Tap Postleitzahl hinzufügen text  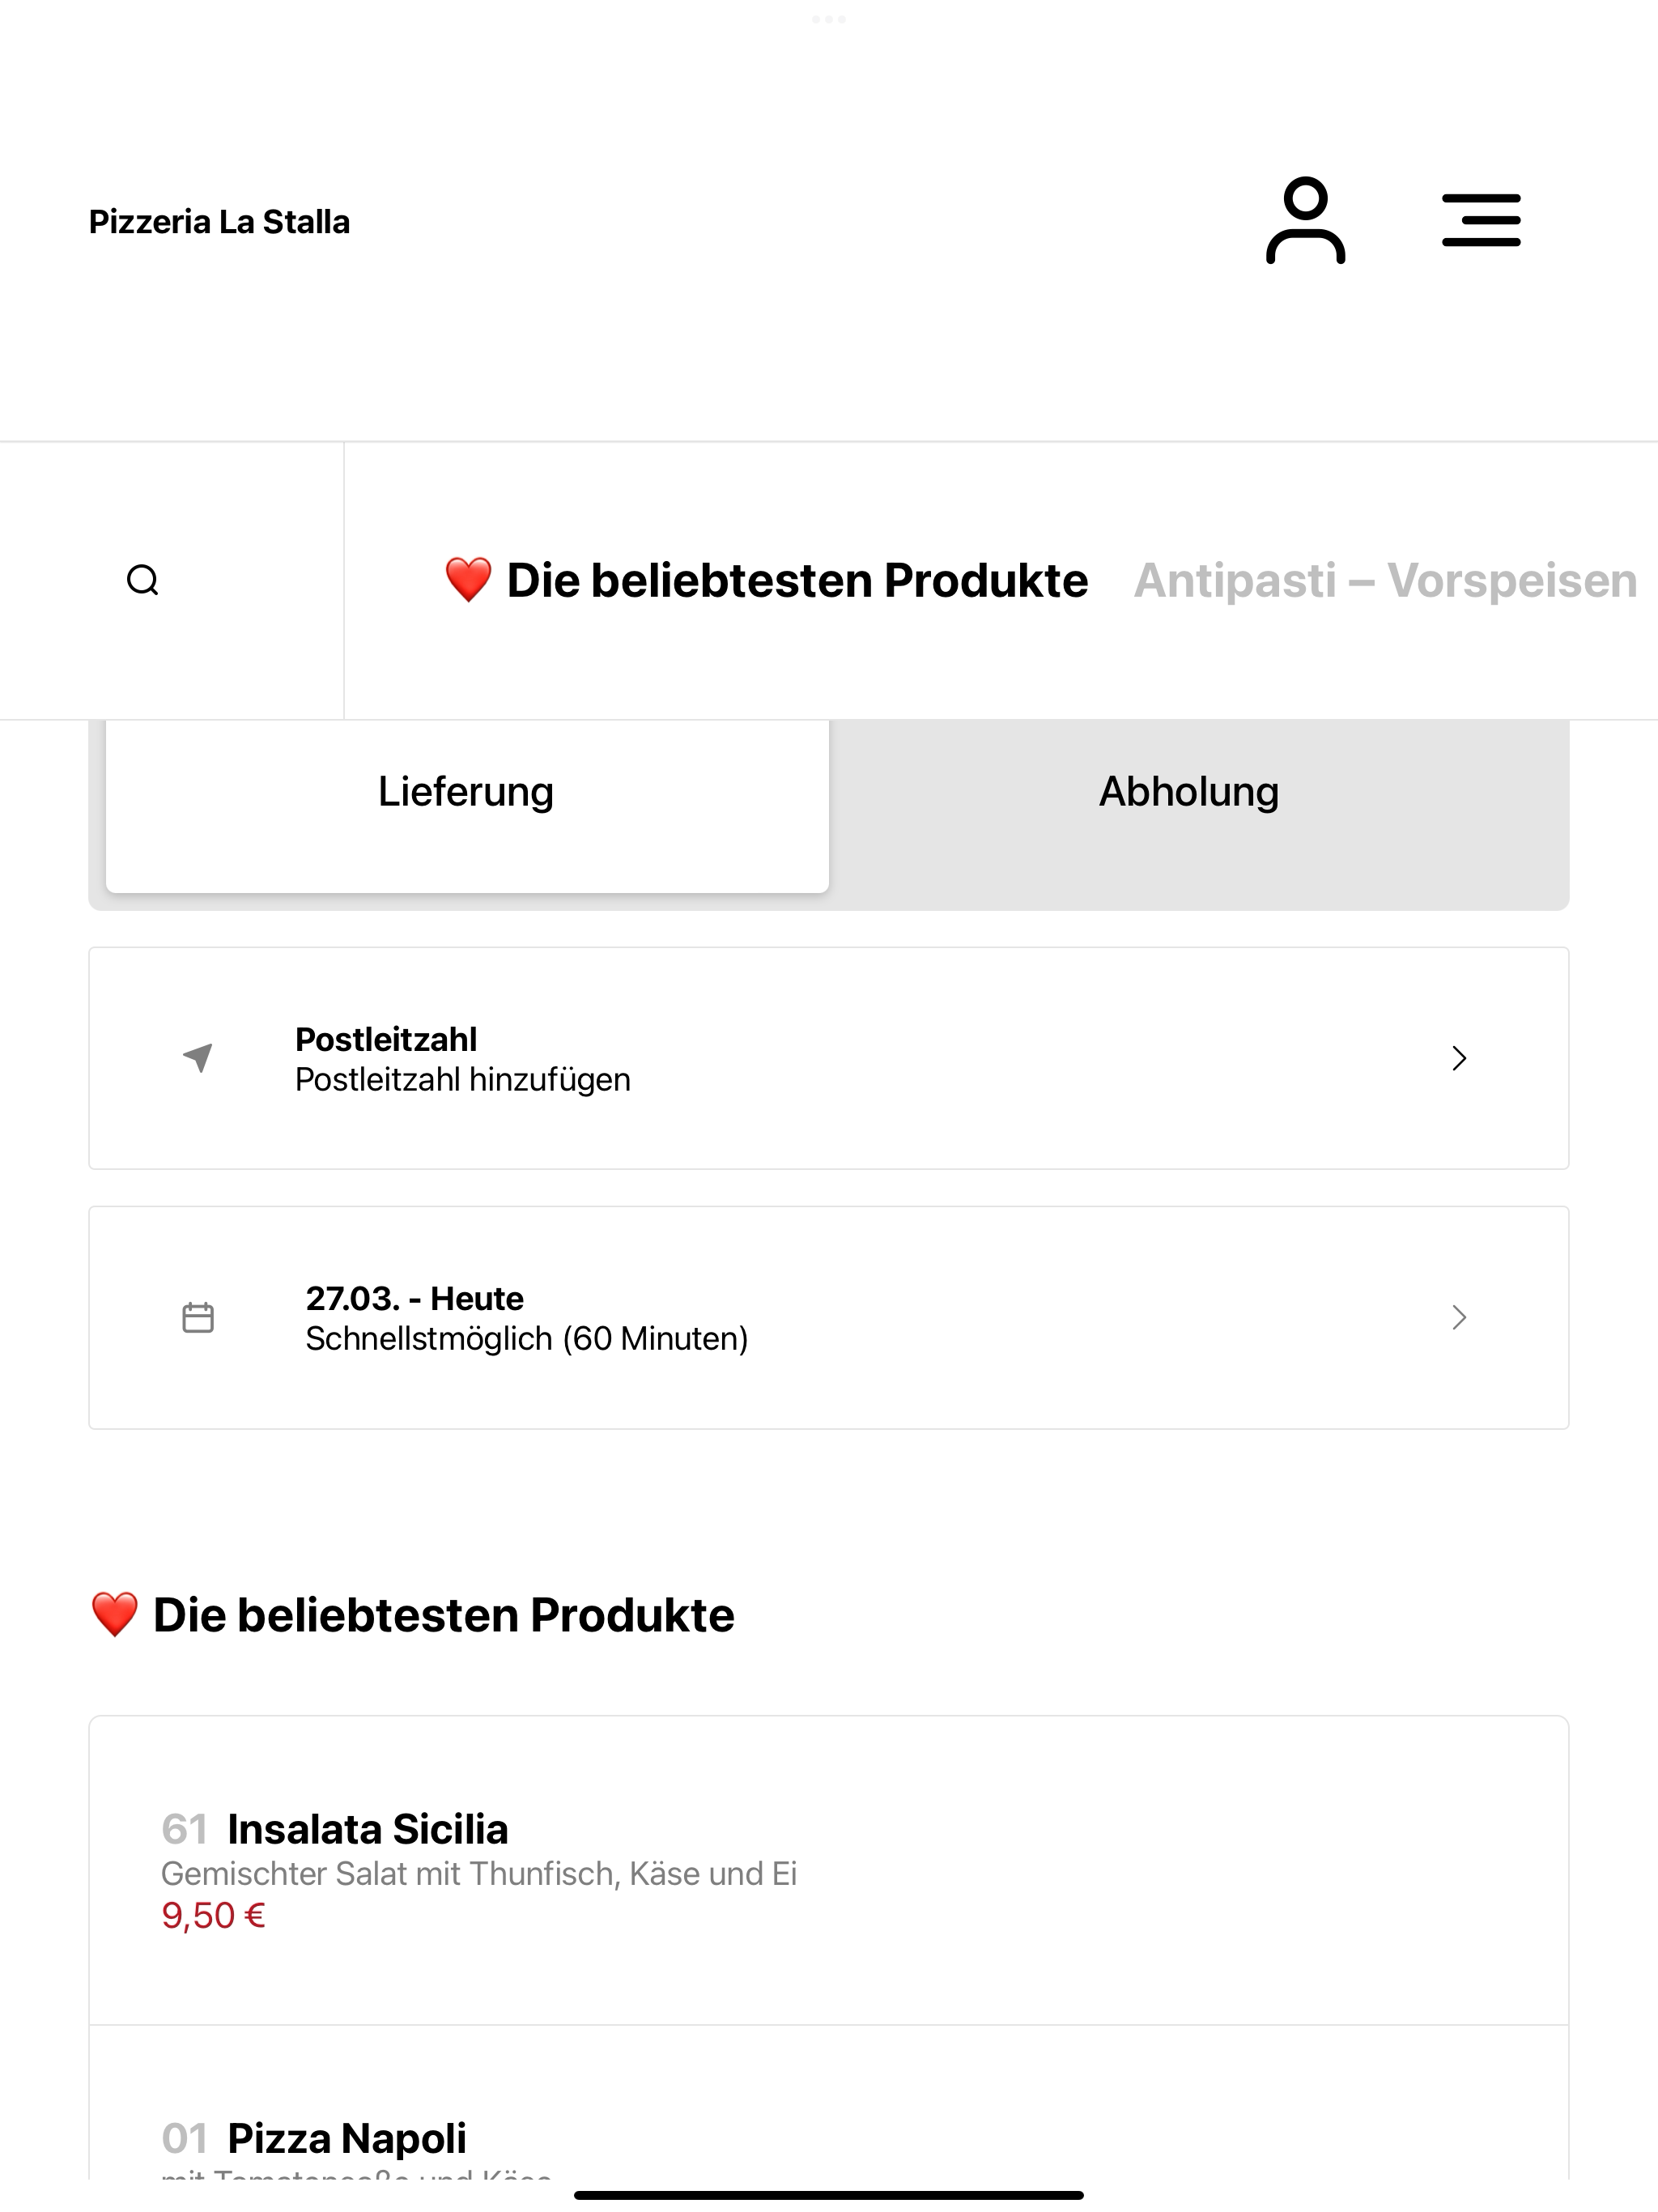(x=463, y=1080)
